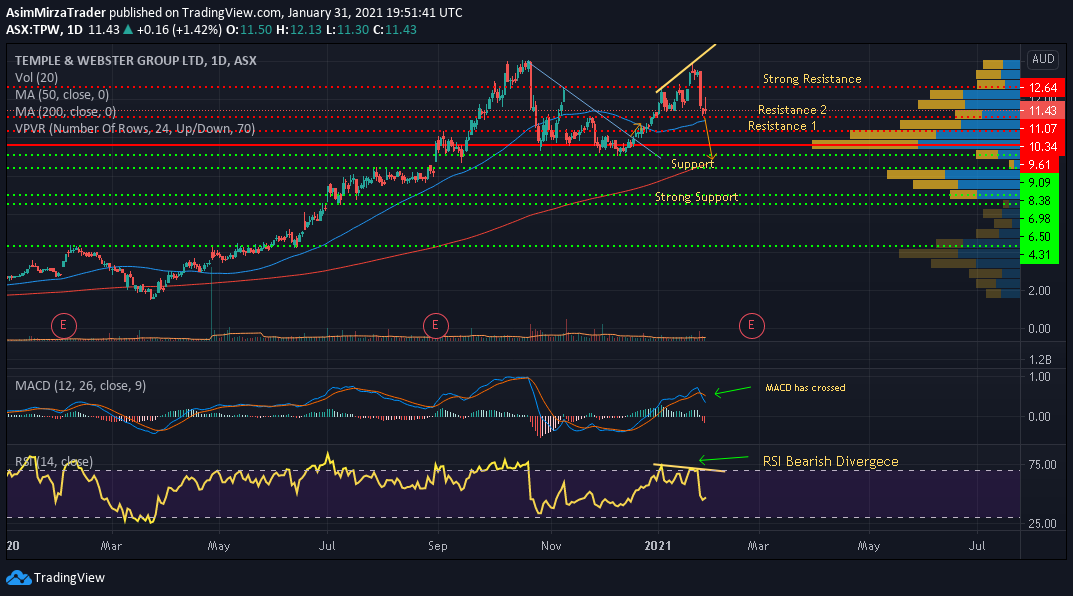
Task: Click the earnings E marker near September
Action: coord(435,326)
